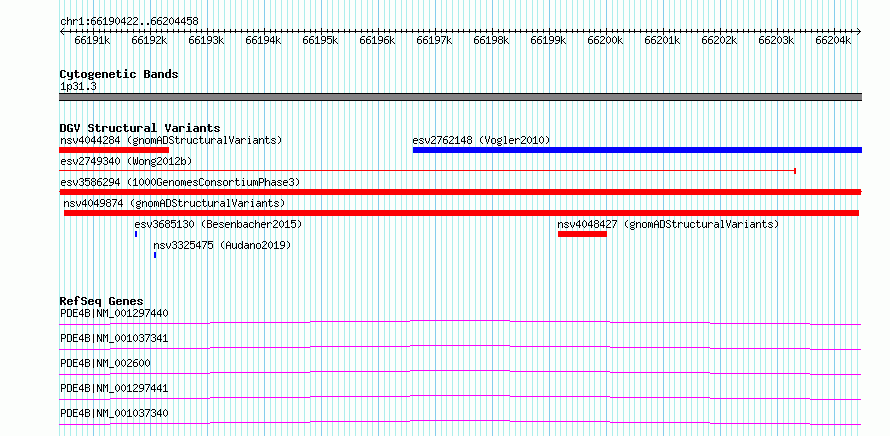The image size is (890, 436).
Task: Click the 66193k ruler tick label
Action: tap(207, 41)
